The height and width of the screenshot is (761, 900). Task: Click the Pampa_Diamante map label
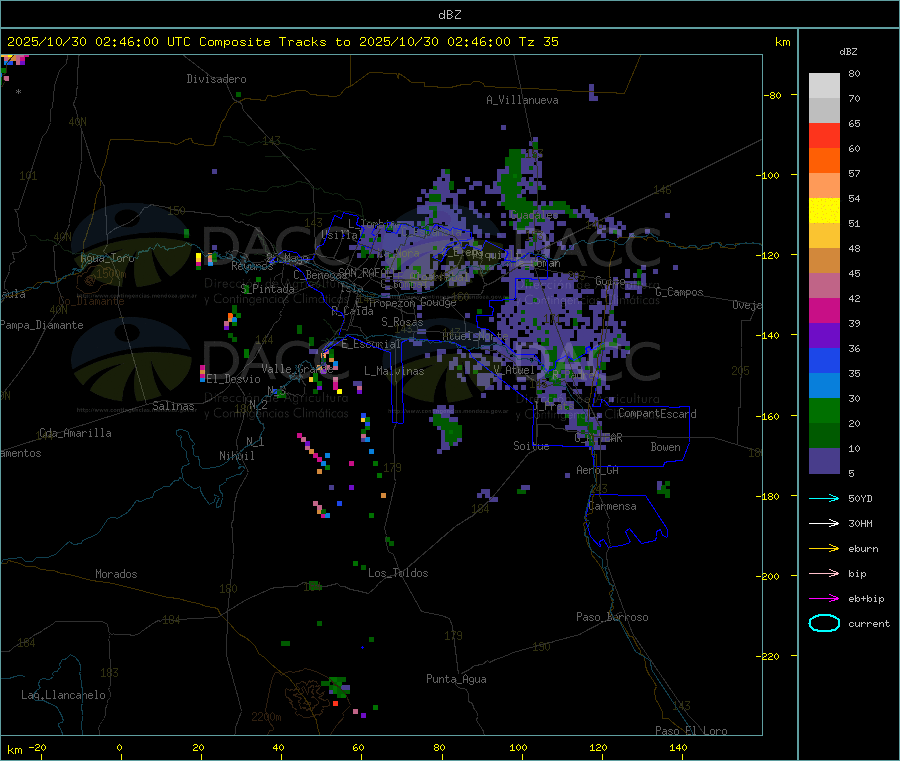pyautogui.click(x=41, y=325)
